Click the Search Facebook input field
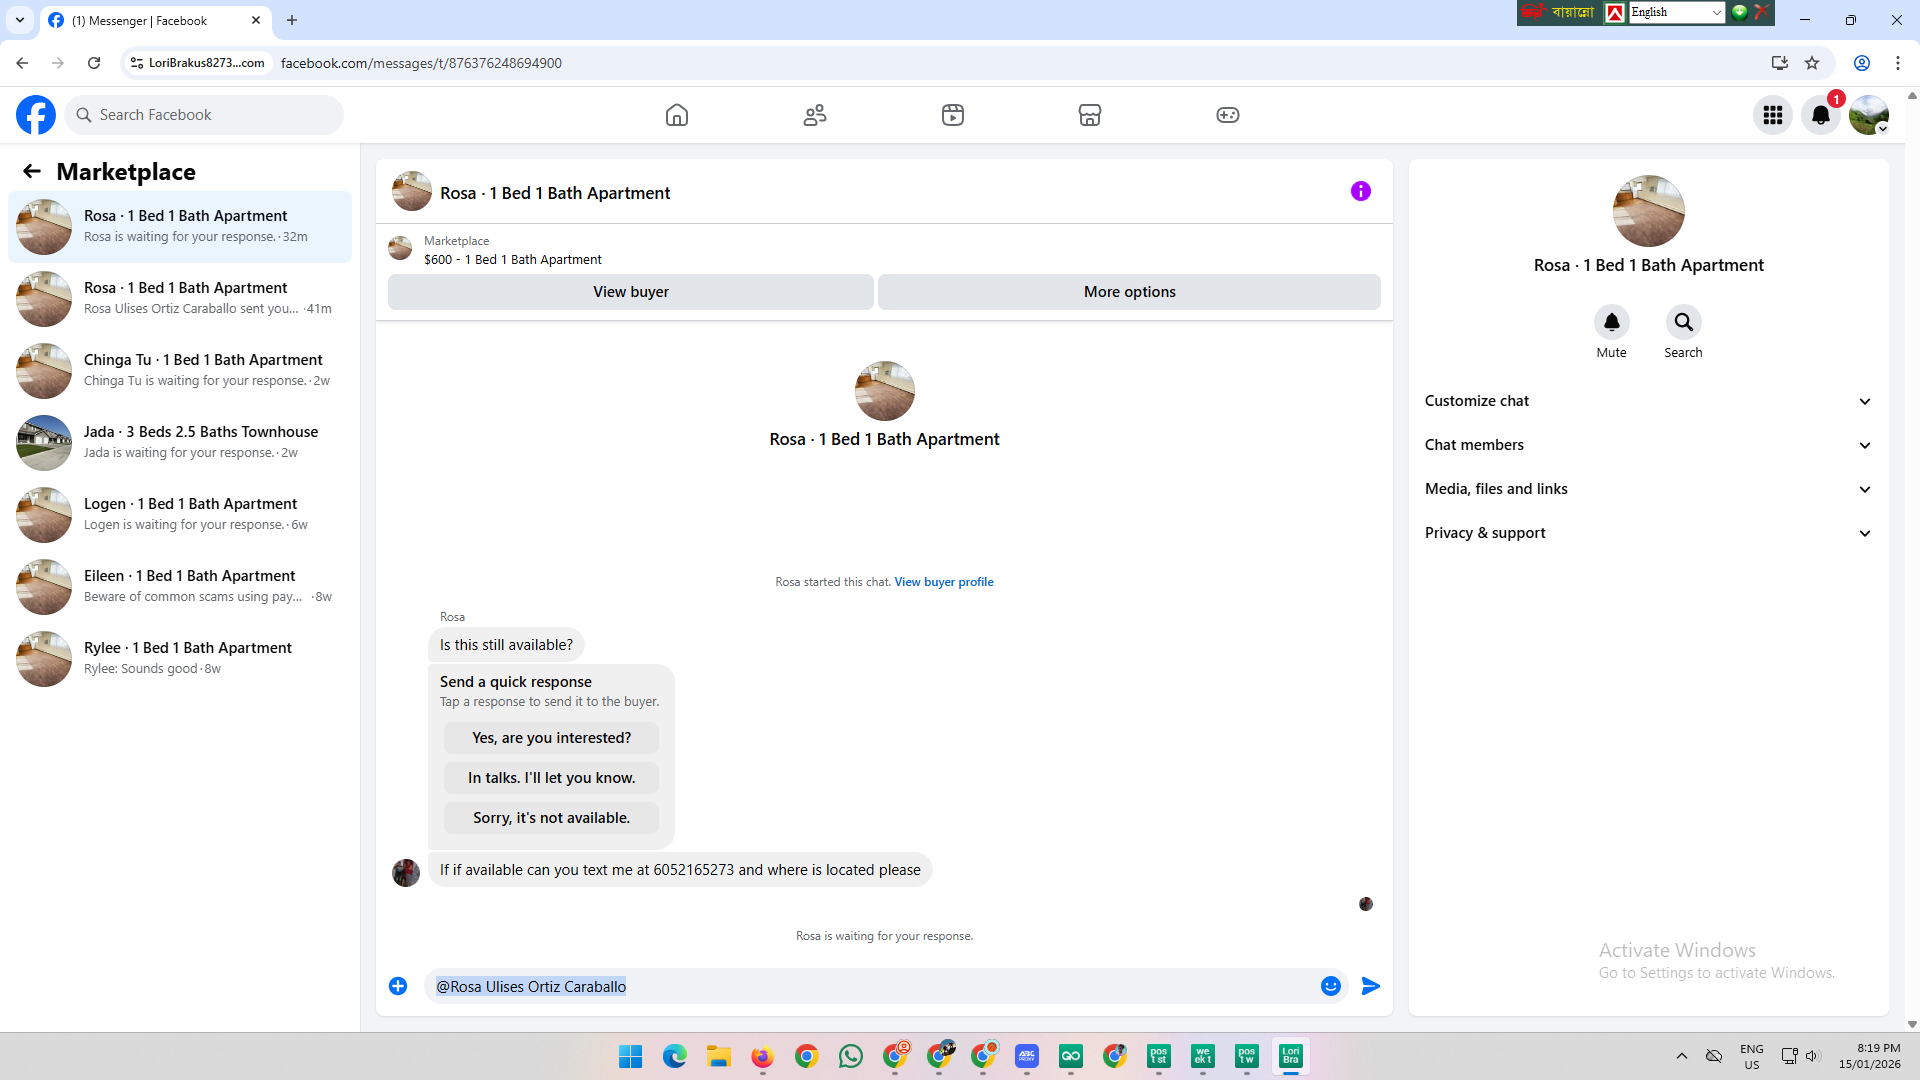 (x=210, y=115)
